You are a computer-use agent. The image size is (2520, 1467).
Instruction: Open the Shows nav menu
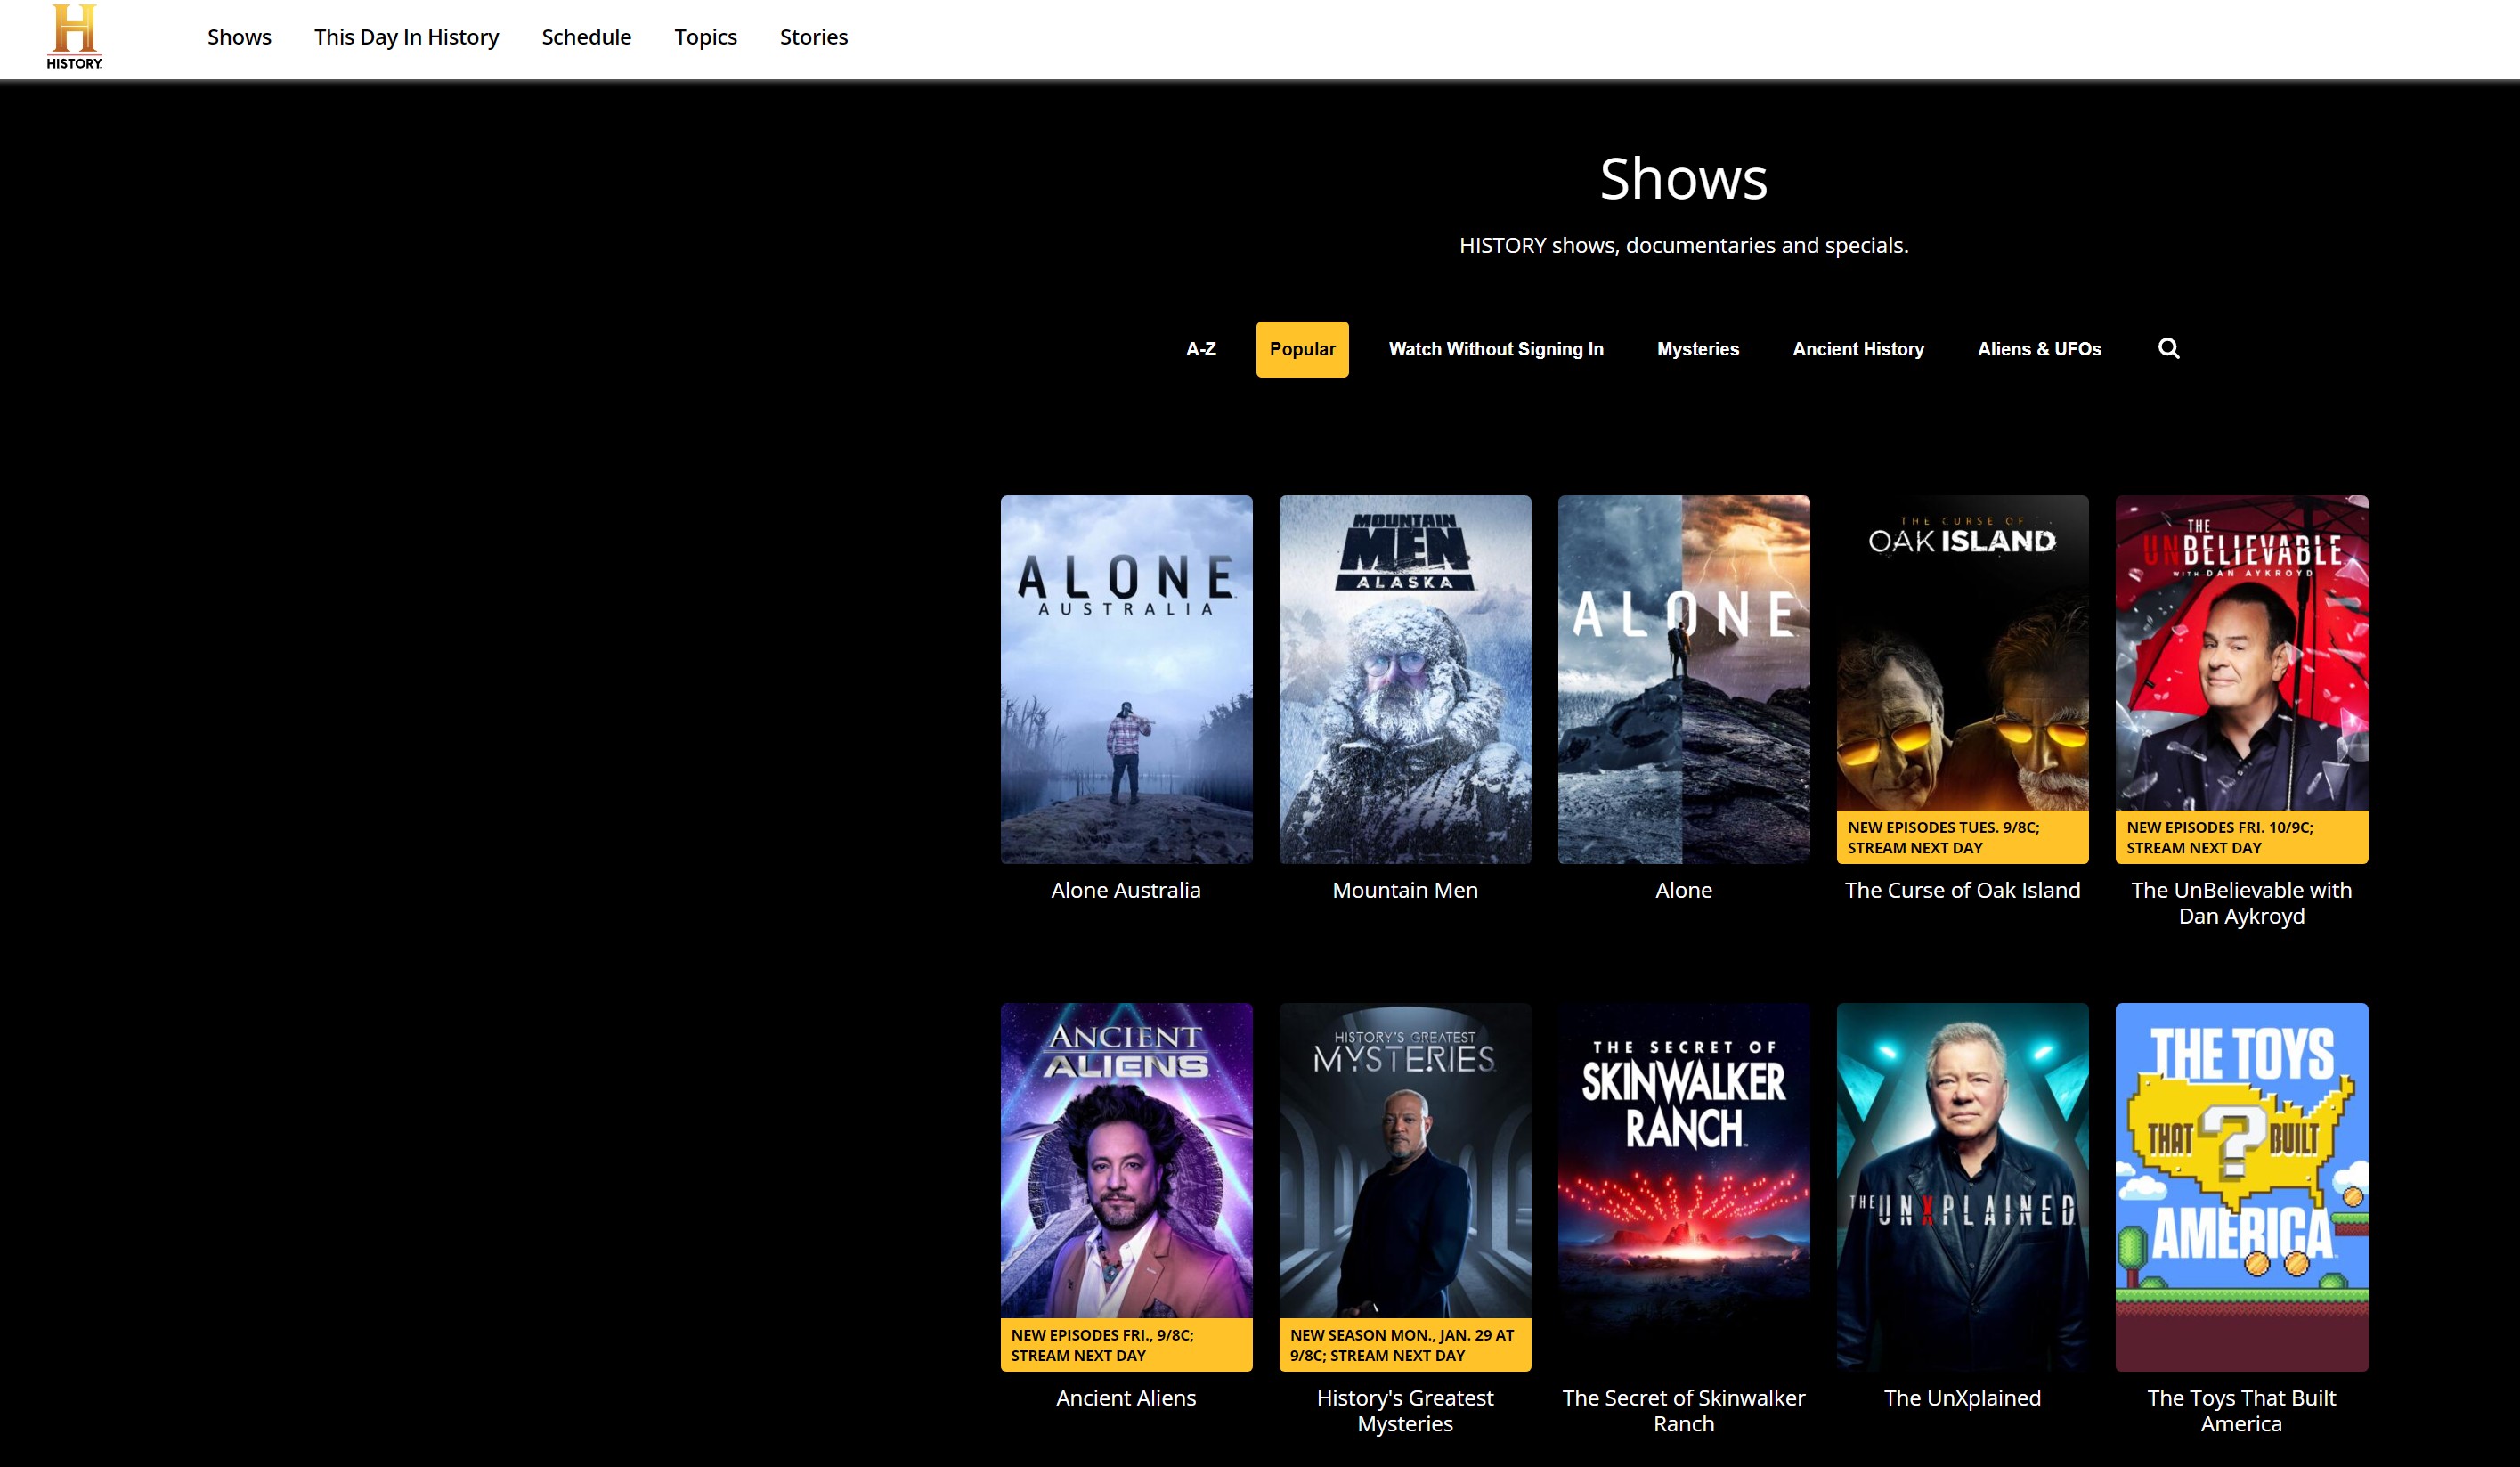click(239, 37)
